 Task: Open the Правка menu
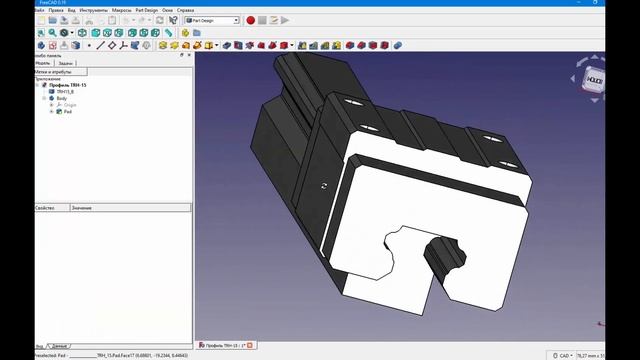pos(56,10)
